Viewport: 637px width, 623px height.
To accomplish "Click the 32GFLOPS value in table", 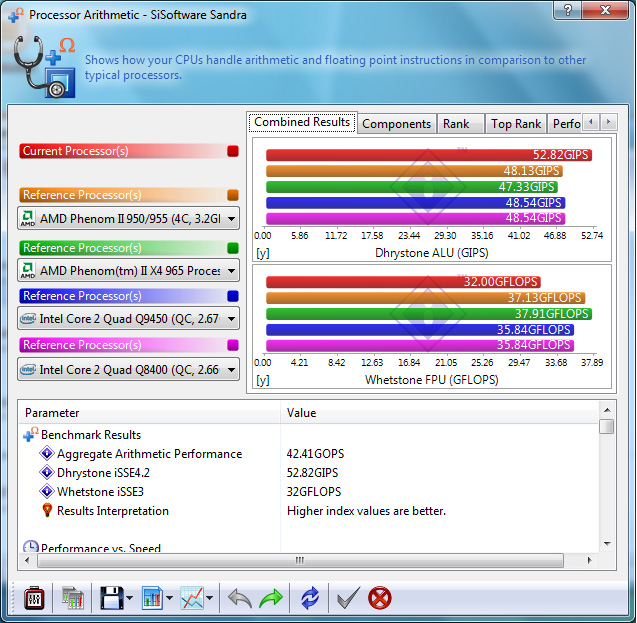I will point(314,491).
